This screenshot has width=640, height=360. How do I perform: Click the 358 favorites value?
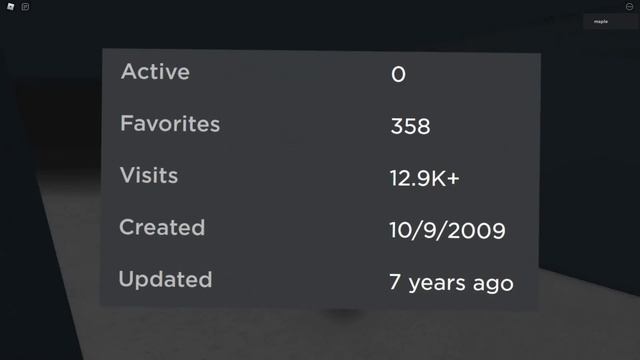click(x=410, y=127)
